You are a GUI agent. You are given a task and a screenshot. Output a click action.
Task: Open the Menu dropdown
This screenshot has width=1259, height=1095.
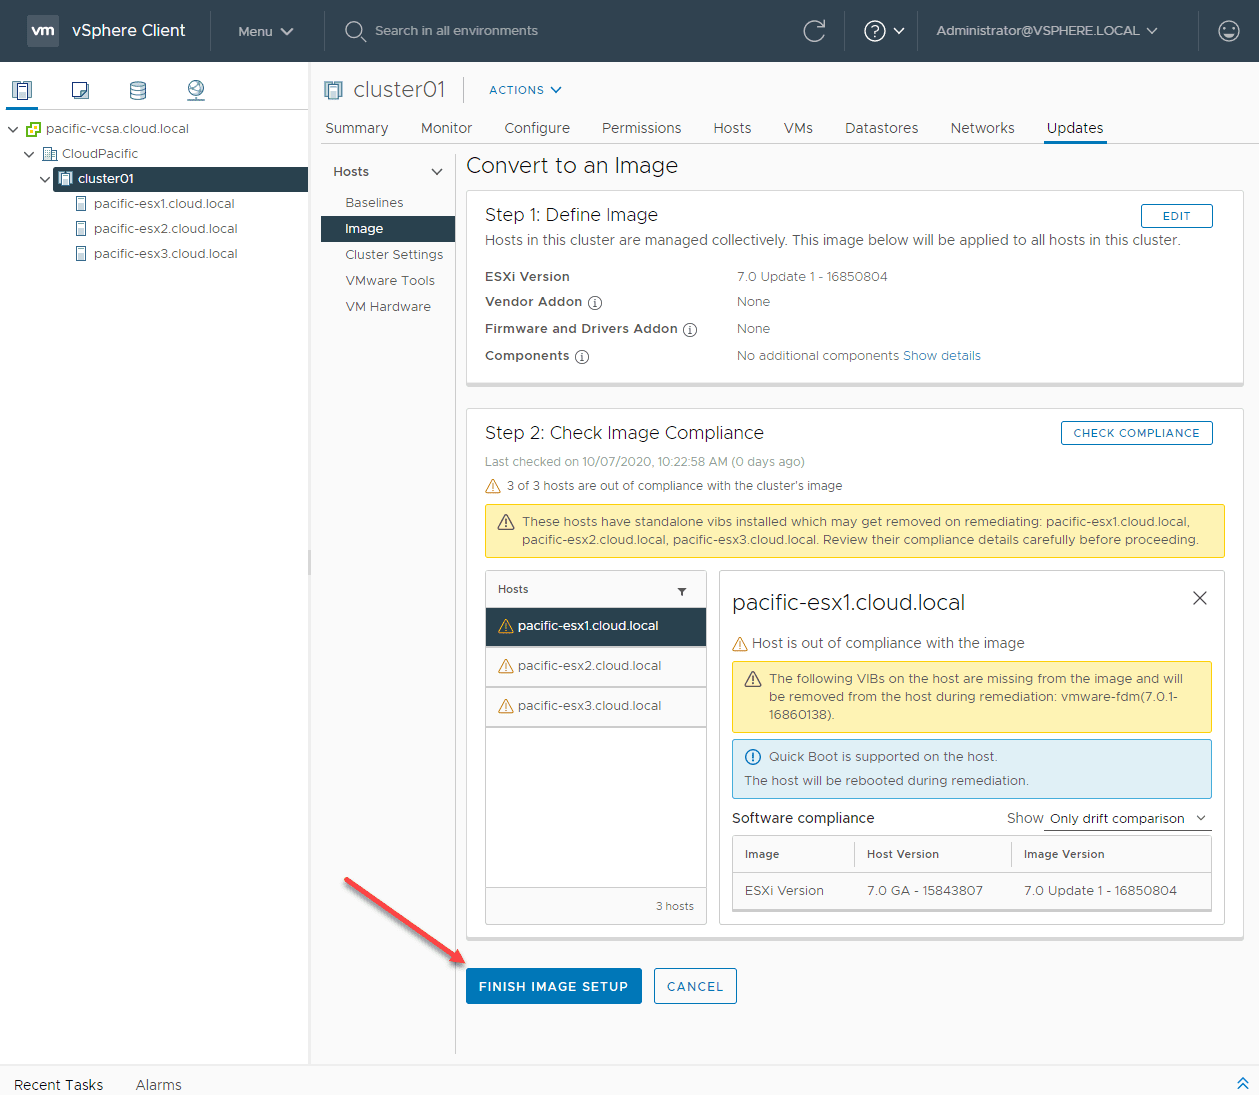(266, 31)
